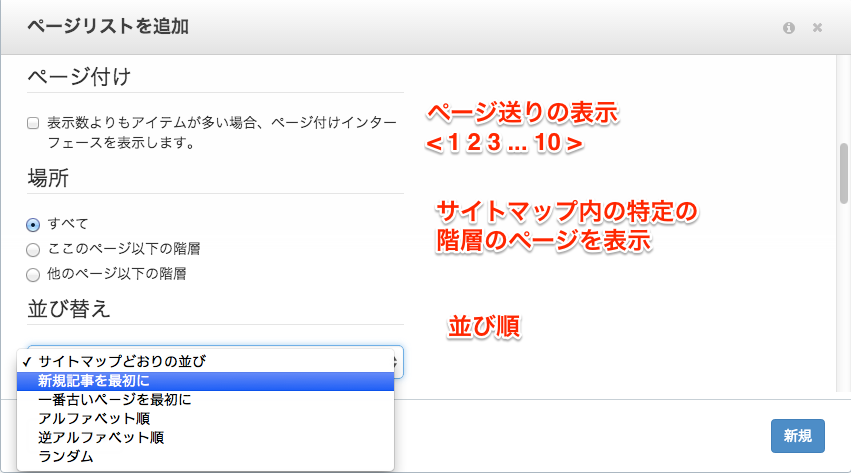Select the ここのページ以下の階層 radio option
Viewport: 851px width, 473px height.
(x=33, y=249)
